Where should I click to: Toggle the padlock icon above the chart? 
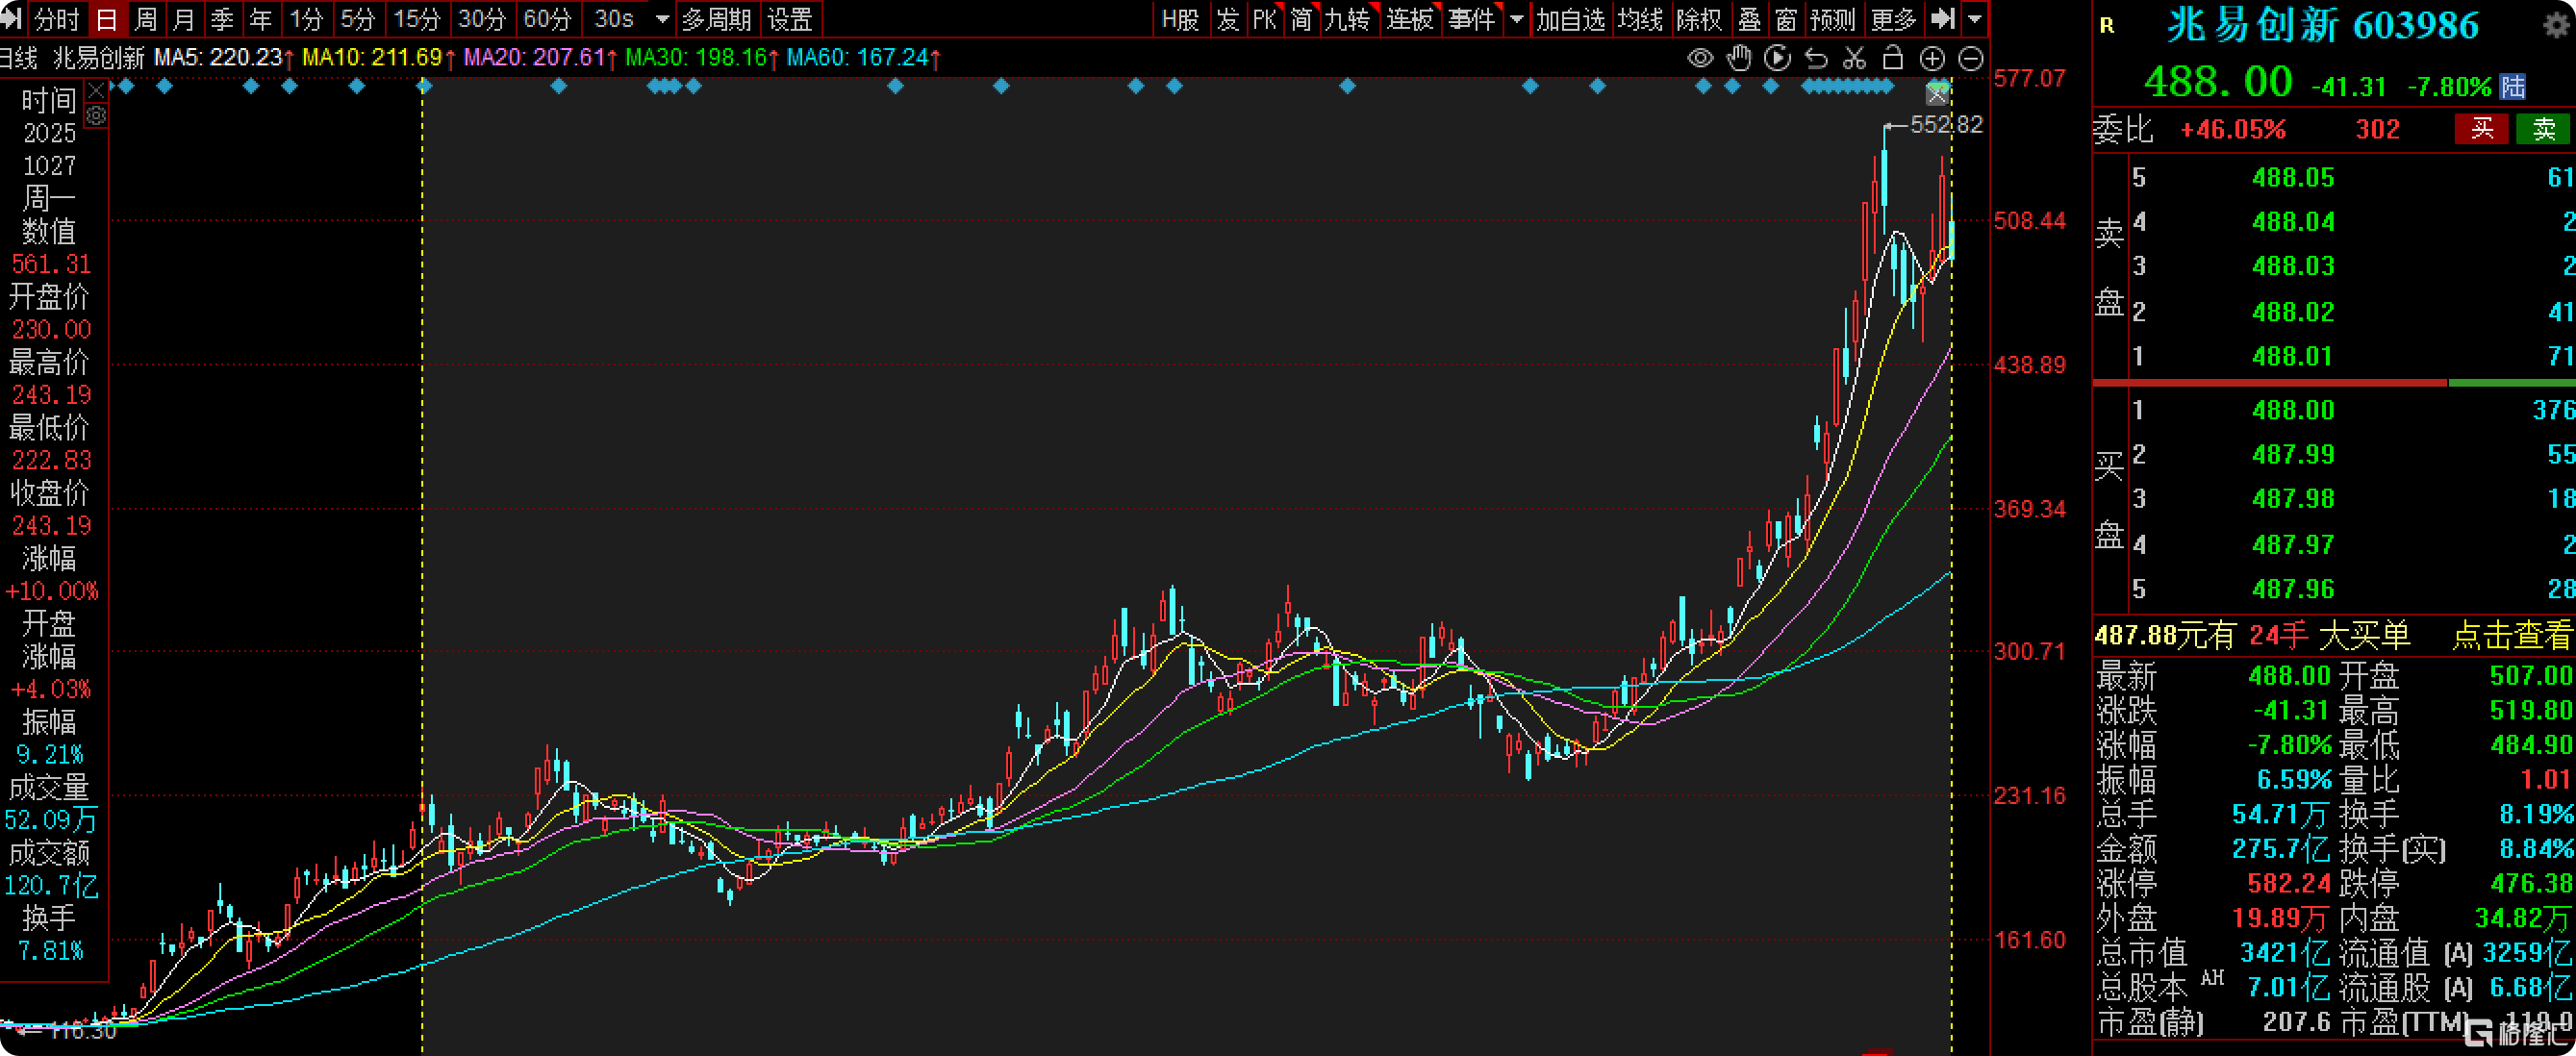point(1892,58)
